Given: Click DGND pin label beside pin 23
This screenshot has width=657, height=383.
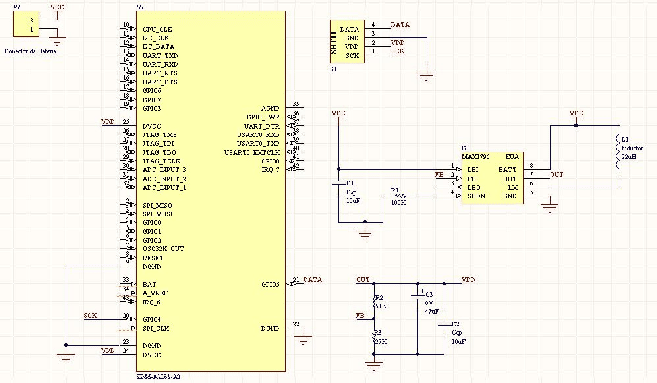Looking at the screenshot, I should coord(152,346).
